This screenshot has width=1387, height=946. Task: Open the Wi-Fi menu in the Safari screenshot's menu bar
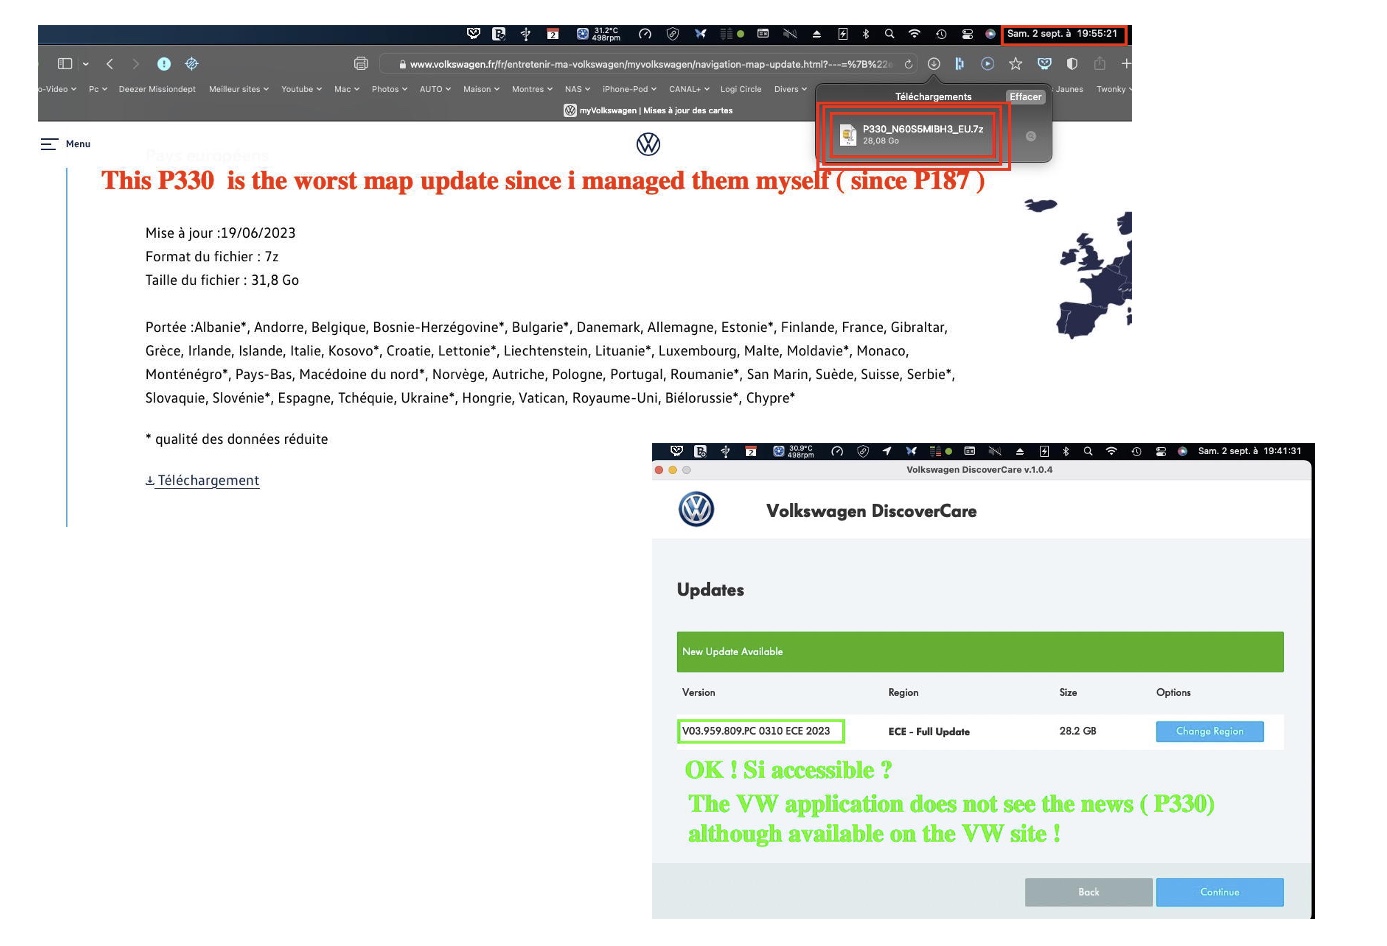914,34
